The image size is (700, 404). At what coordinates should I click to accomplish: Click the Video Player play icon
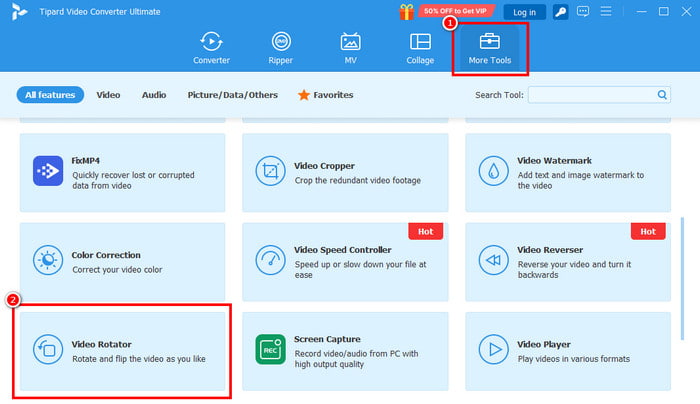click(x=493, y=349)
